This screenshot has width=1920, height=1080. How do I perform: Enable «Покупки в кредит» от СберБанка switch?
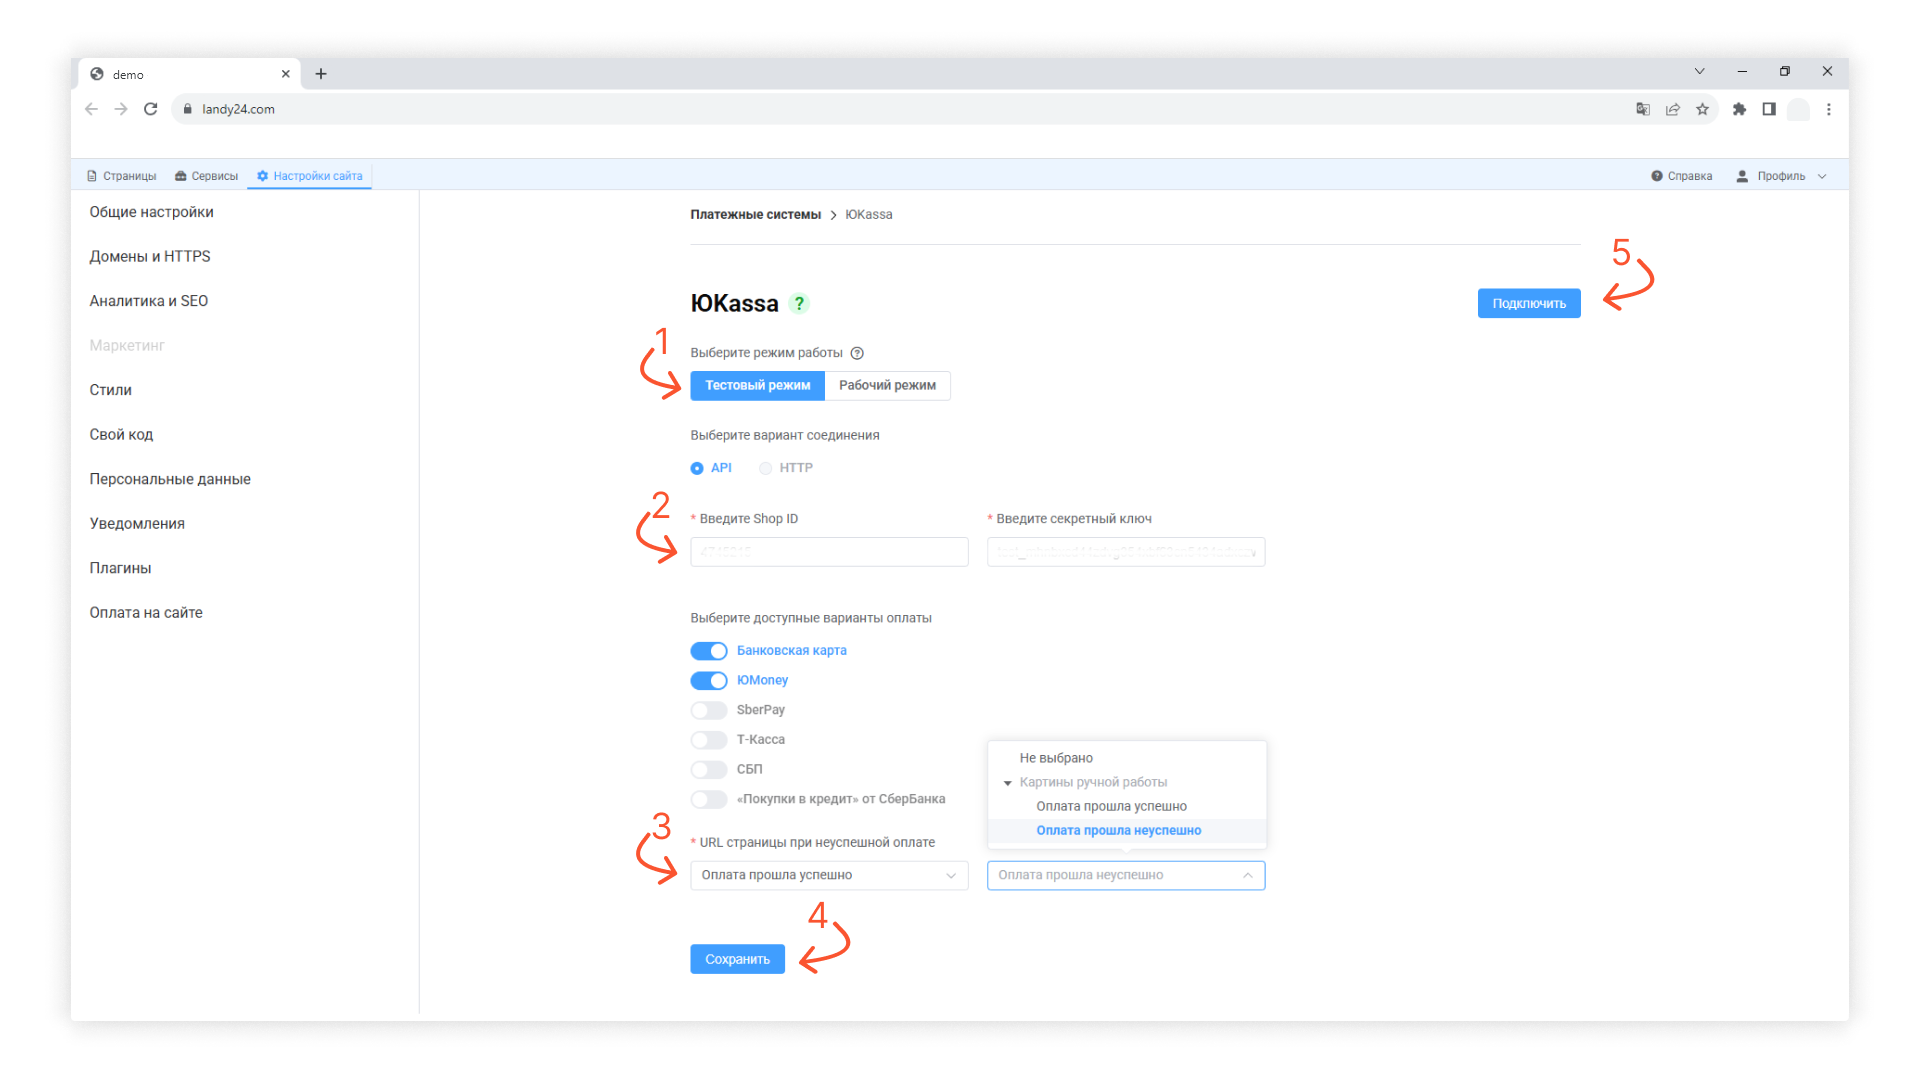coord(709,799)
